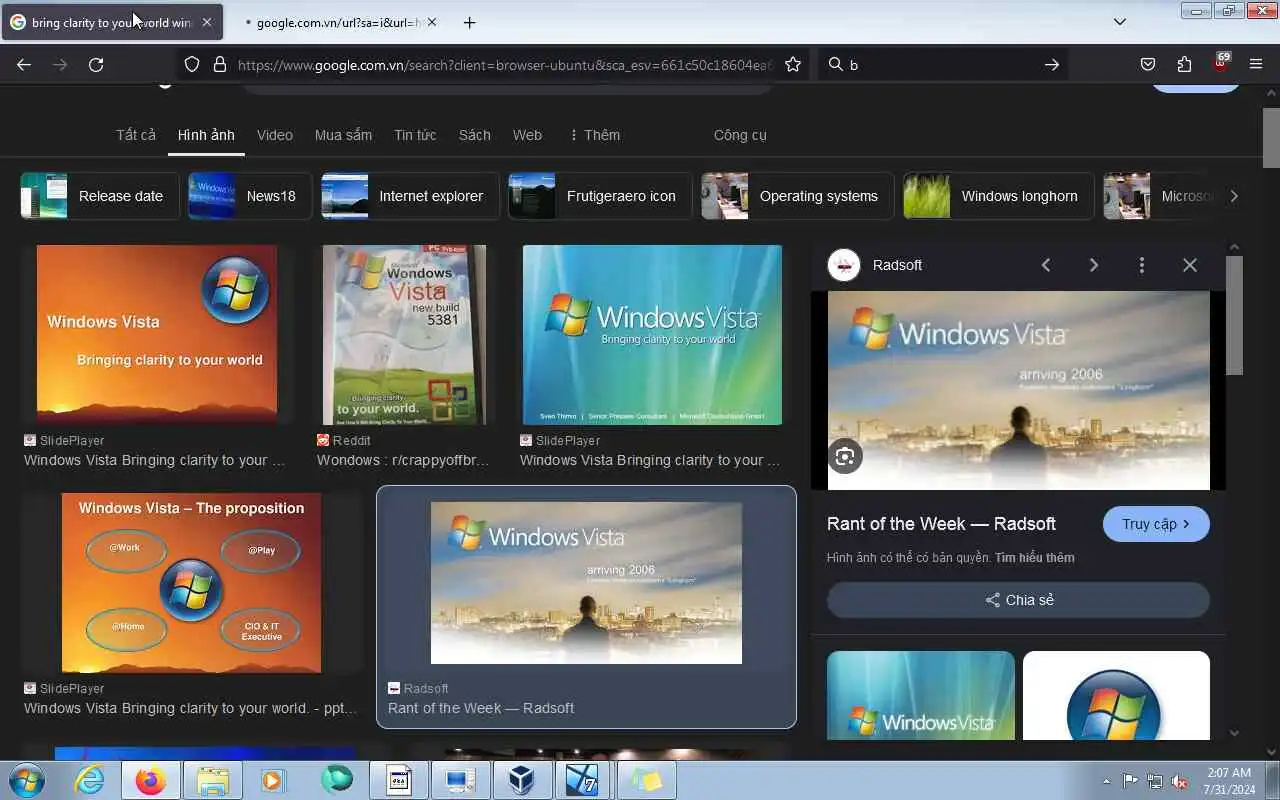The width and height of the screenshot is (1280, 800).
Task: Click in the address bar URL
Action: click(505, 64)
